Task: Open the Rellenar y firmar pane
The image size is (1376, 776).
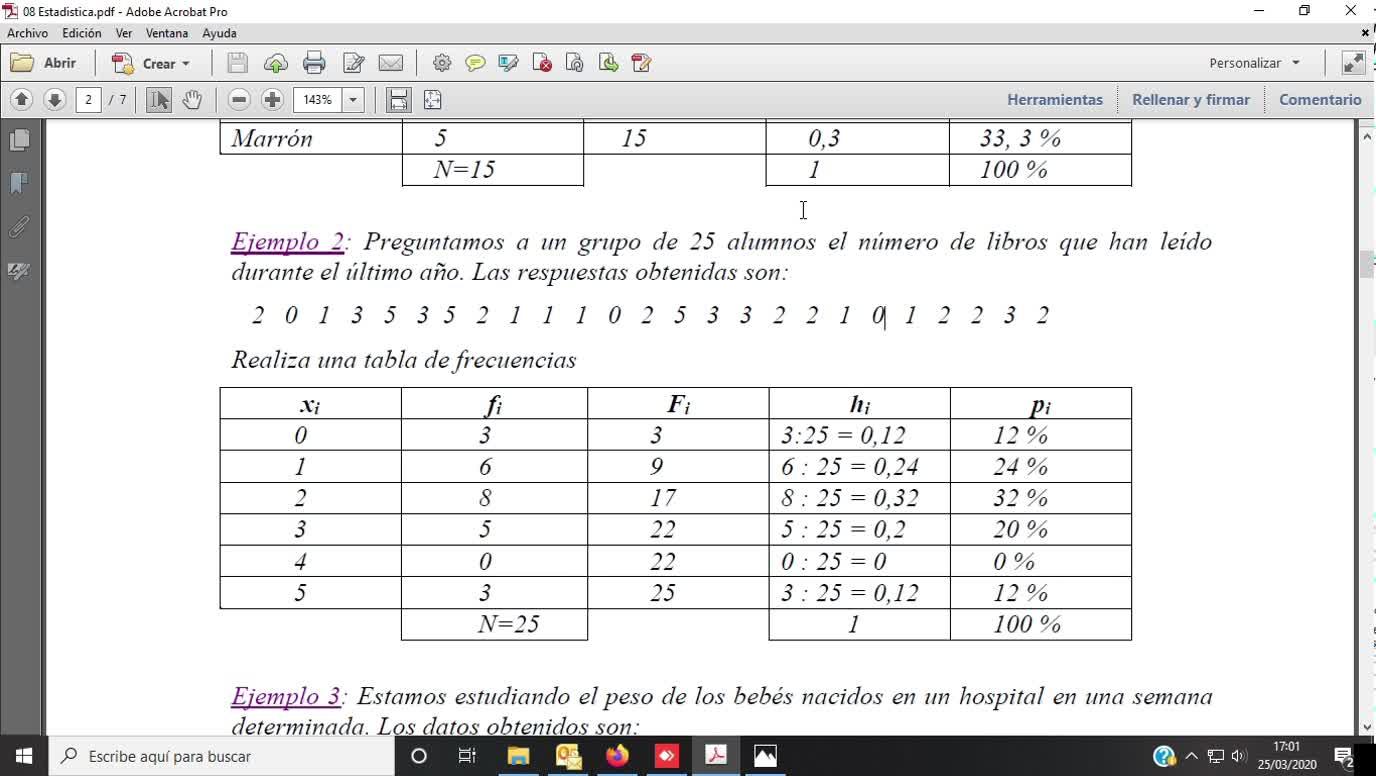Action: (1191, 99)
